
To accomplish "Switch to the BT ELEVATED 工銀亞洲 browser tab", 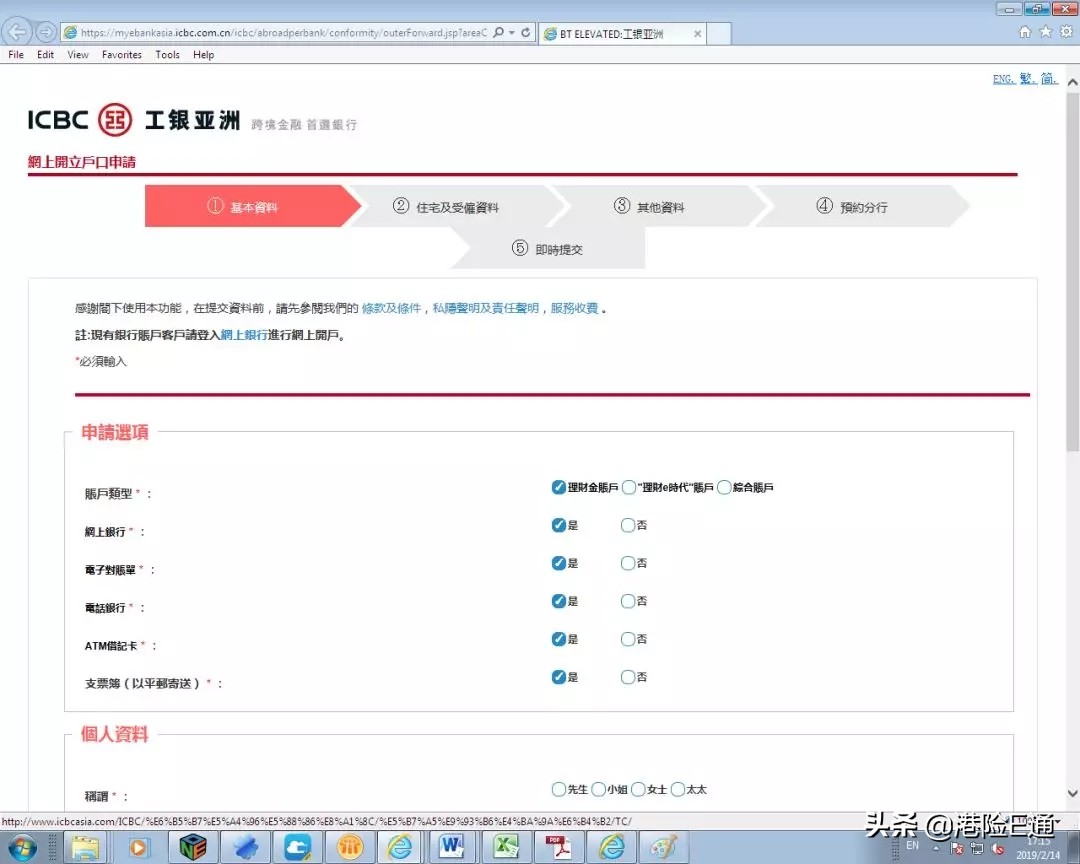I will (x=610, y=32).
